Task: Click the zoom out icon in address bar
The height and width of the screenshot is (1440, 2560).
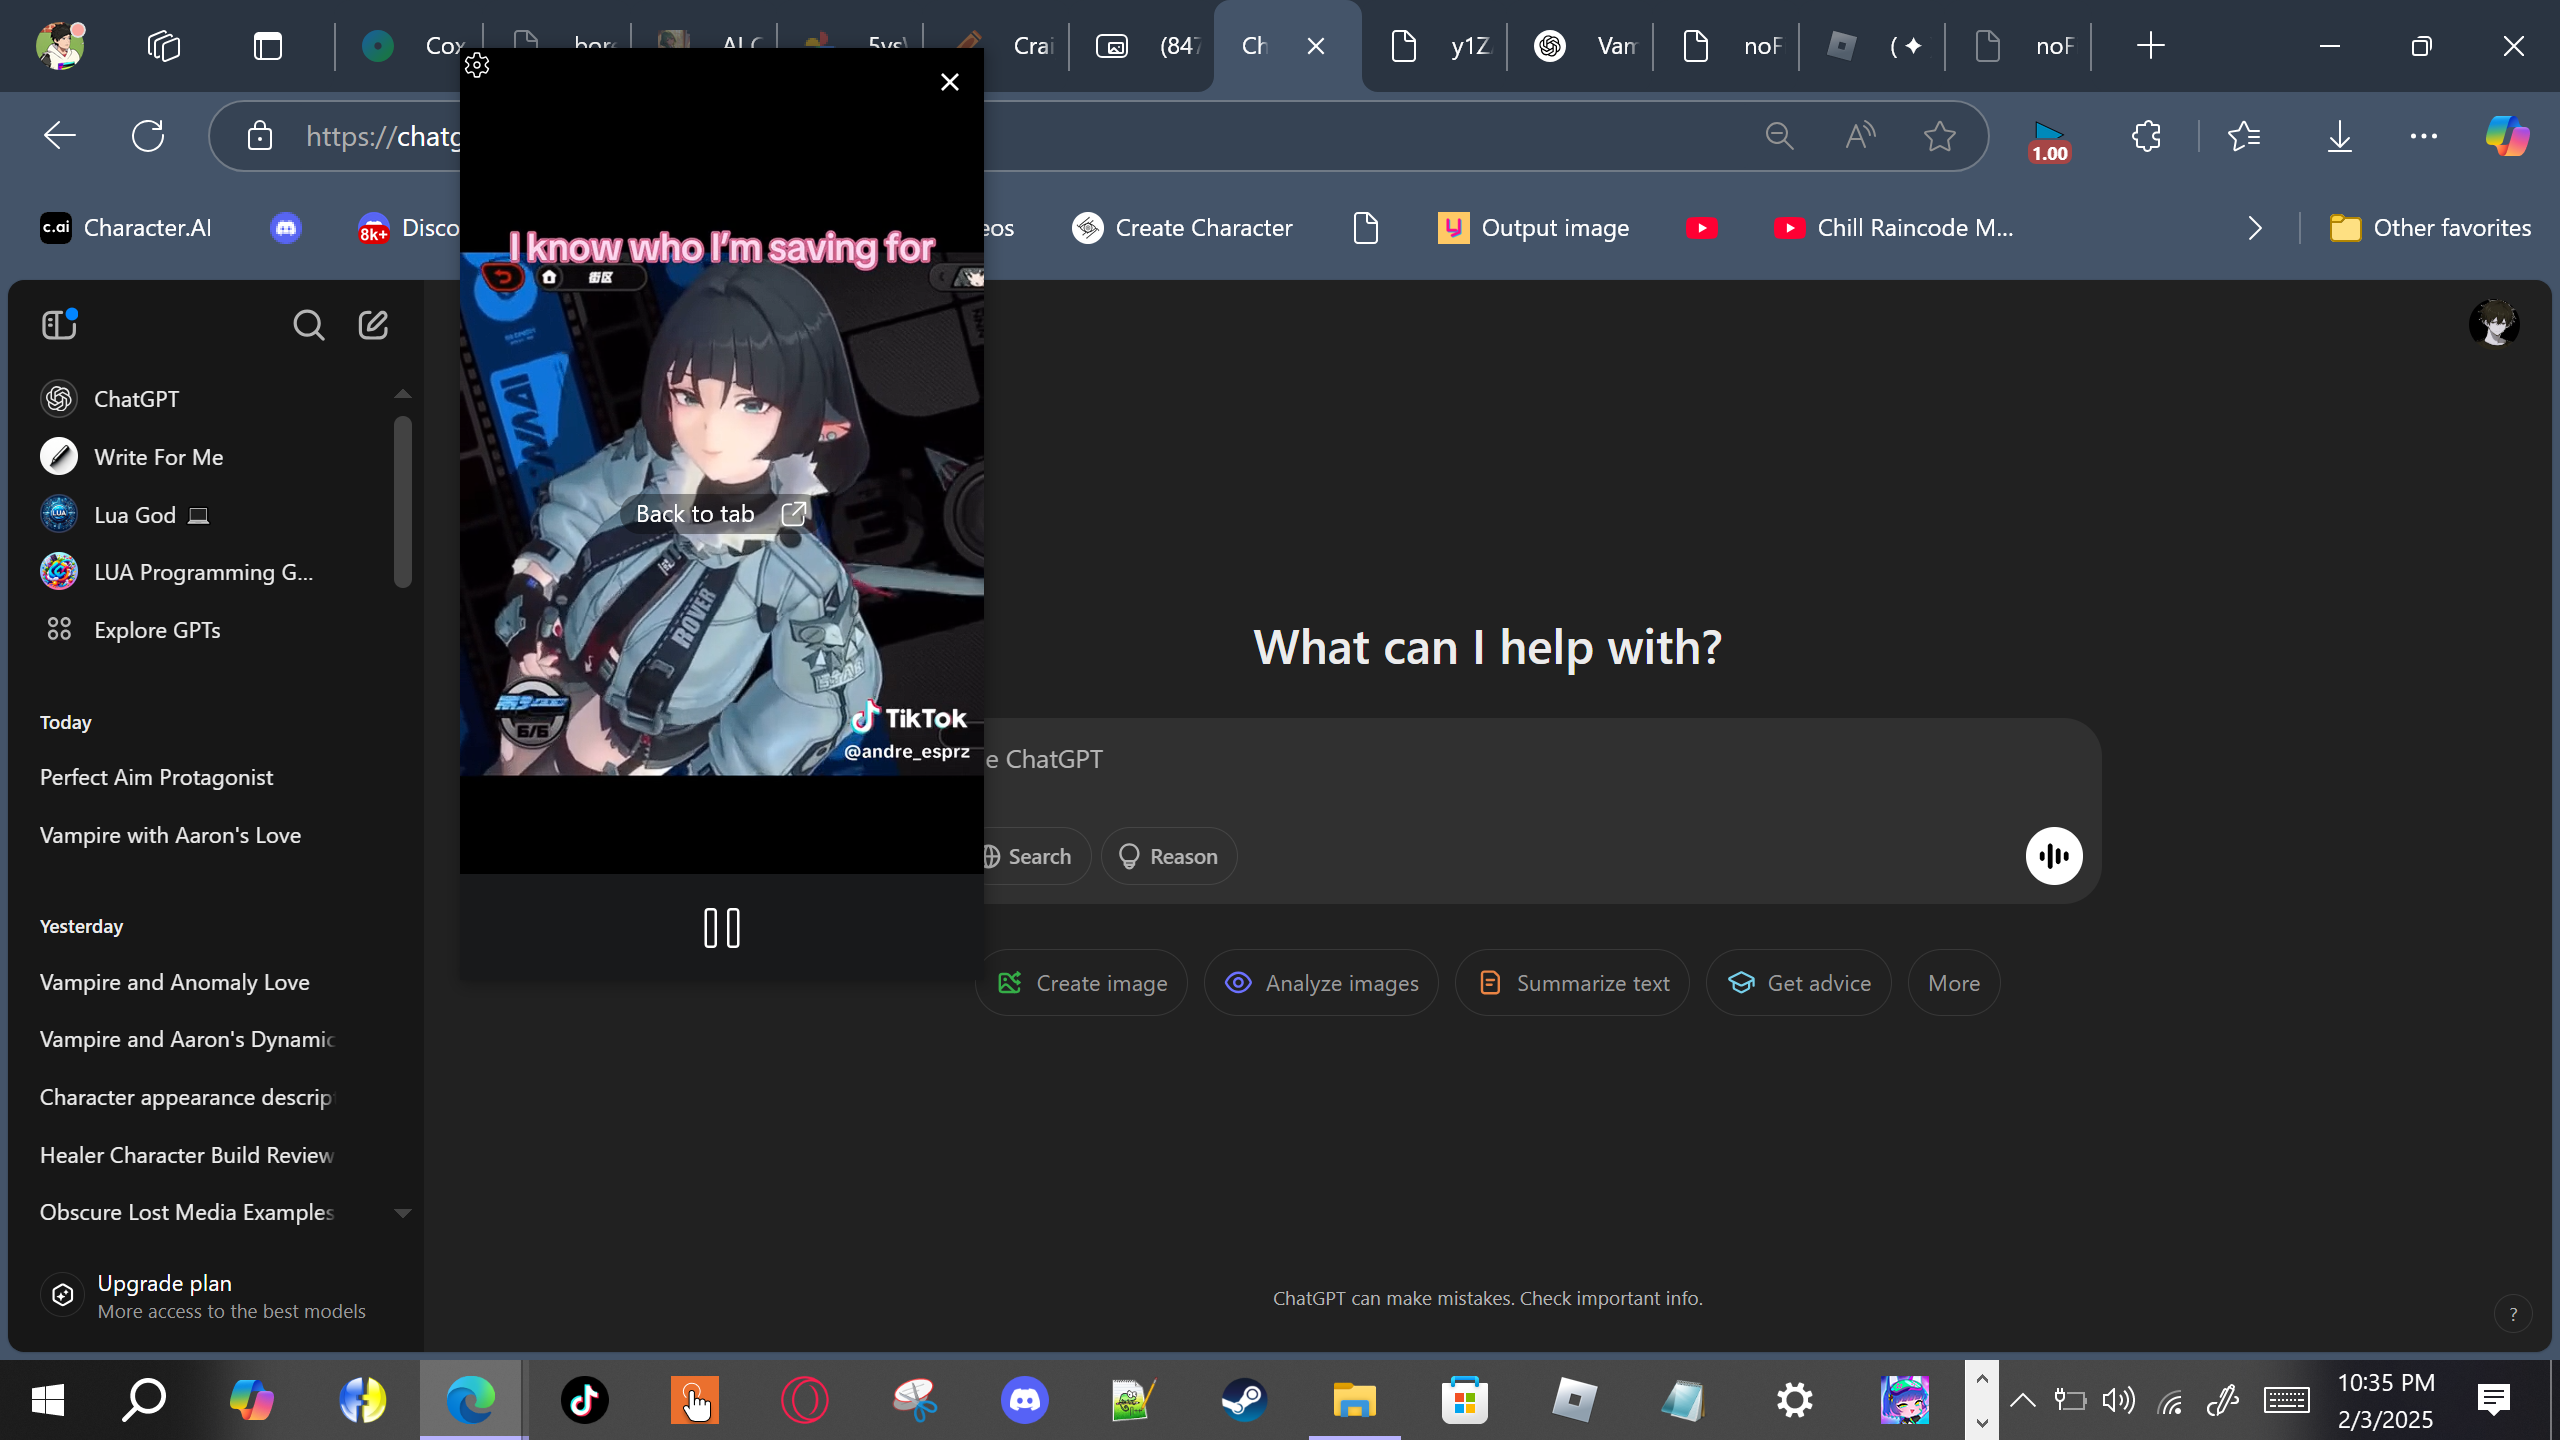Action: point(1779,136)
